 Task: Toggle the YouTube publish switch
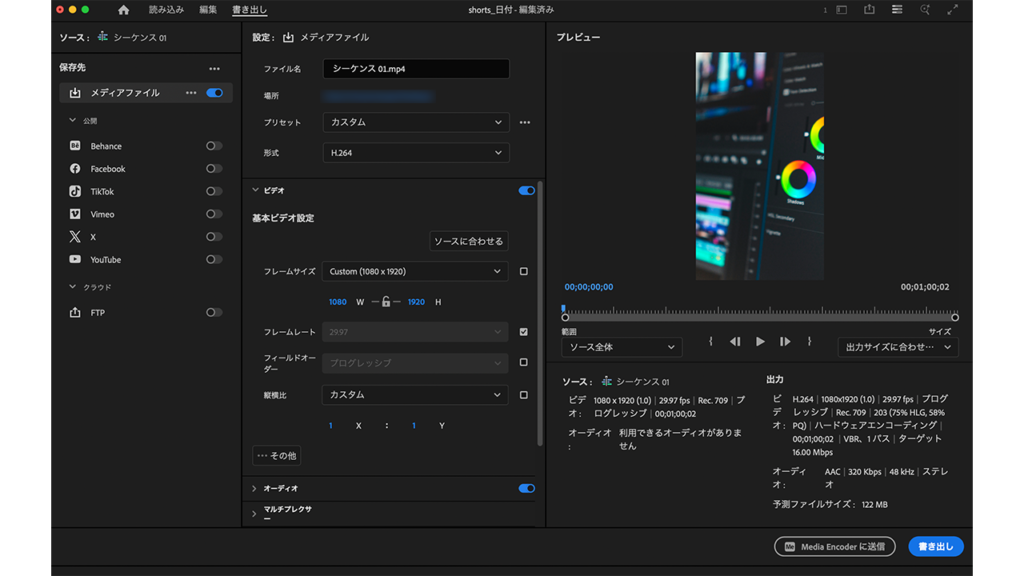pyautogui.click(x=214, y=260)
